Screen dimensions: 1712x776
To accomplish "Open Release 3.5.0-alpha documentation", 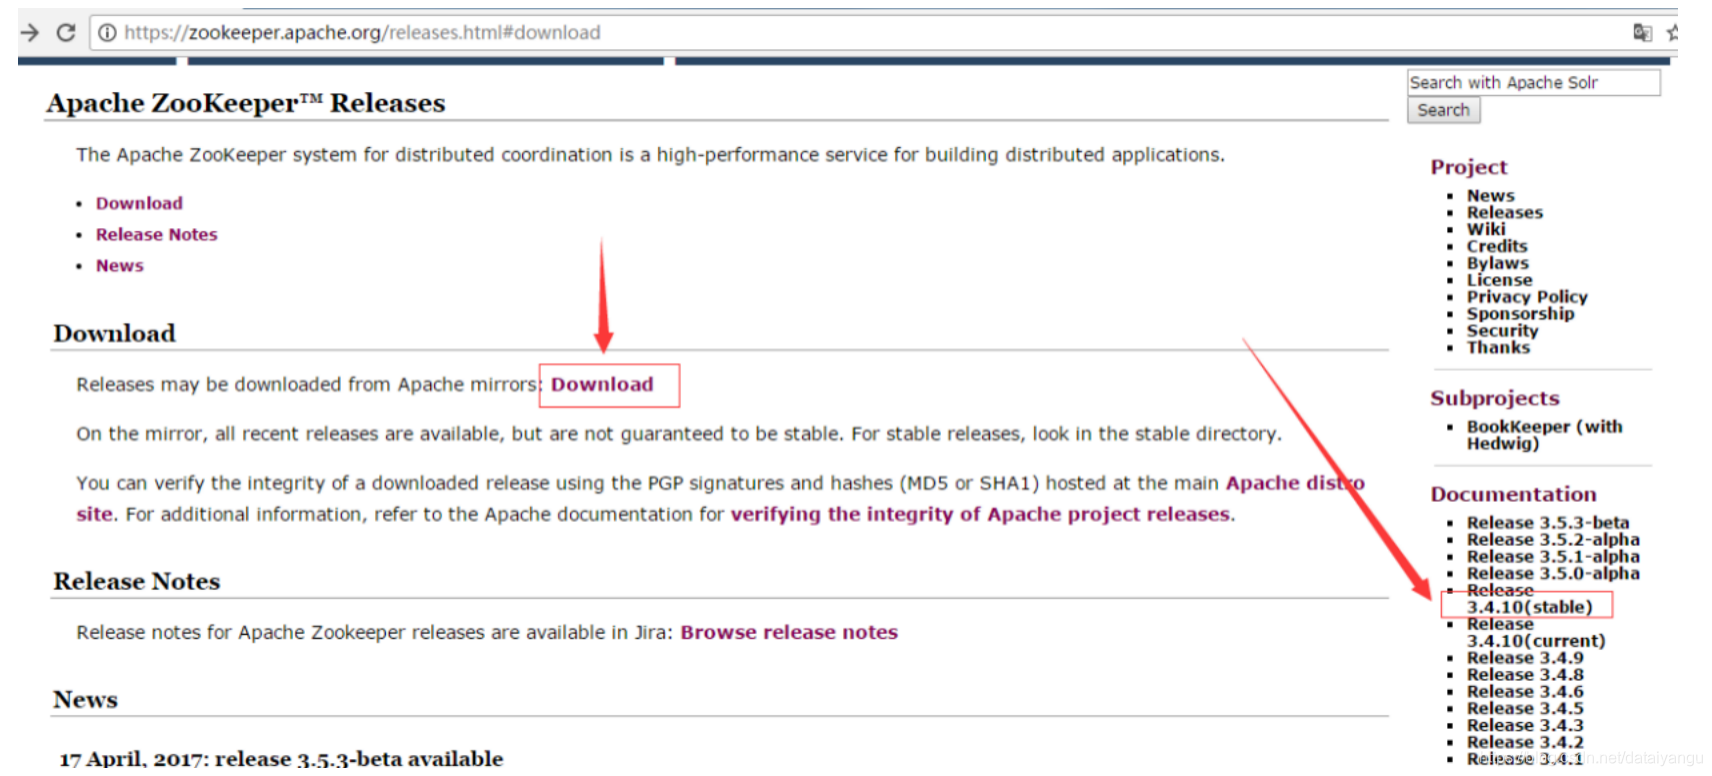I will [x=1553, y=574].
